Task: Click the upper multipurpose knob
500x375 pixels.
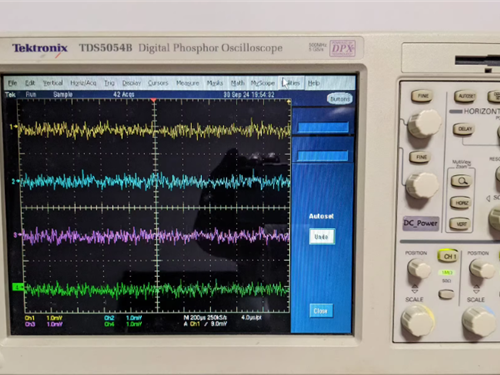Action: [424, 124]
